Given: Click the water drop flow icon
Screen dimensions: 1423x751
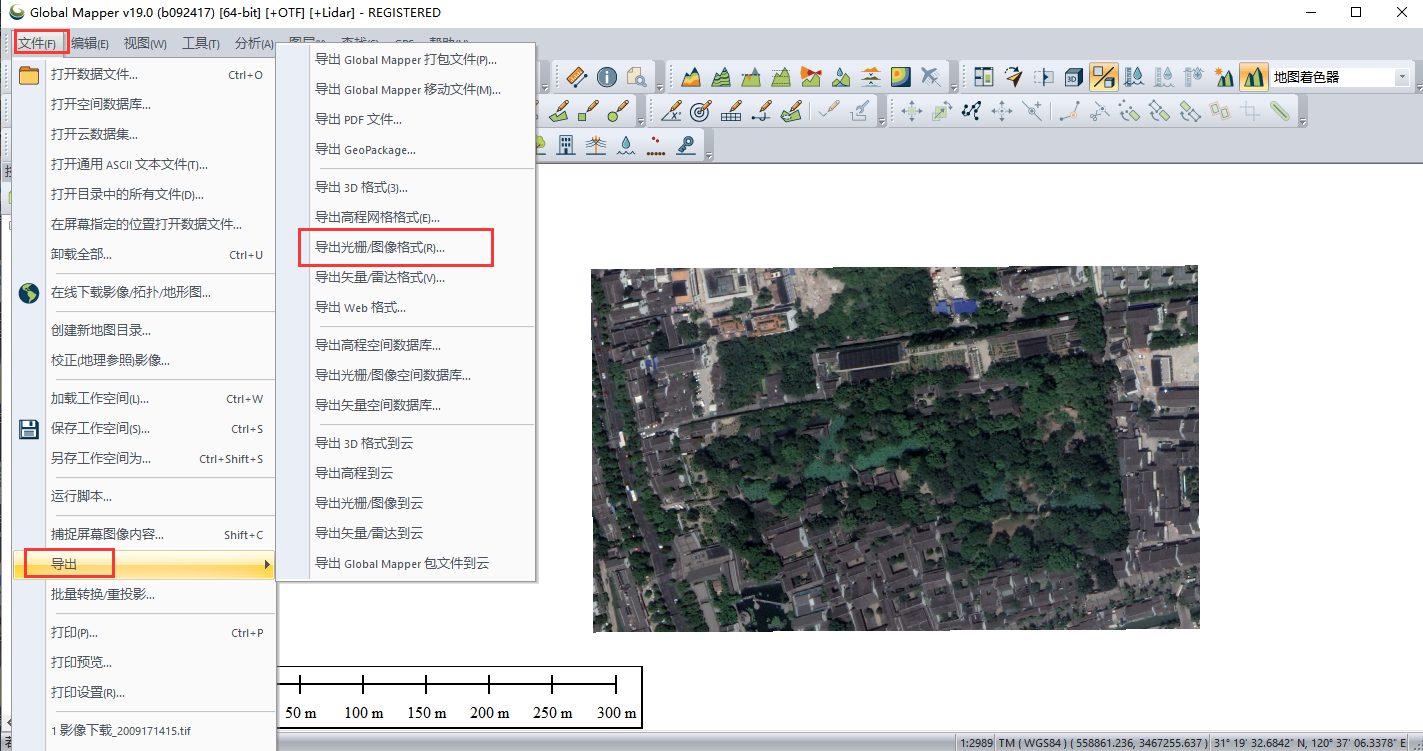Looking at the screenshot, I should click(x=841, y=77).
